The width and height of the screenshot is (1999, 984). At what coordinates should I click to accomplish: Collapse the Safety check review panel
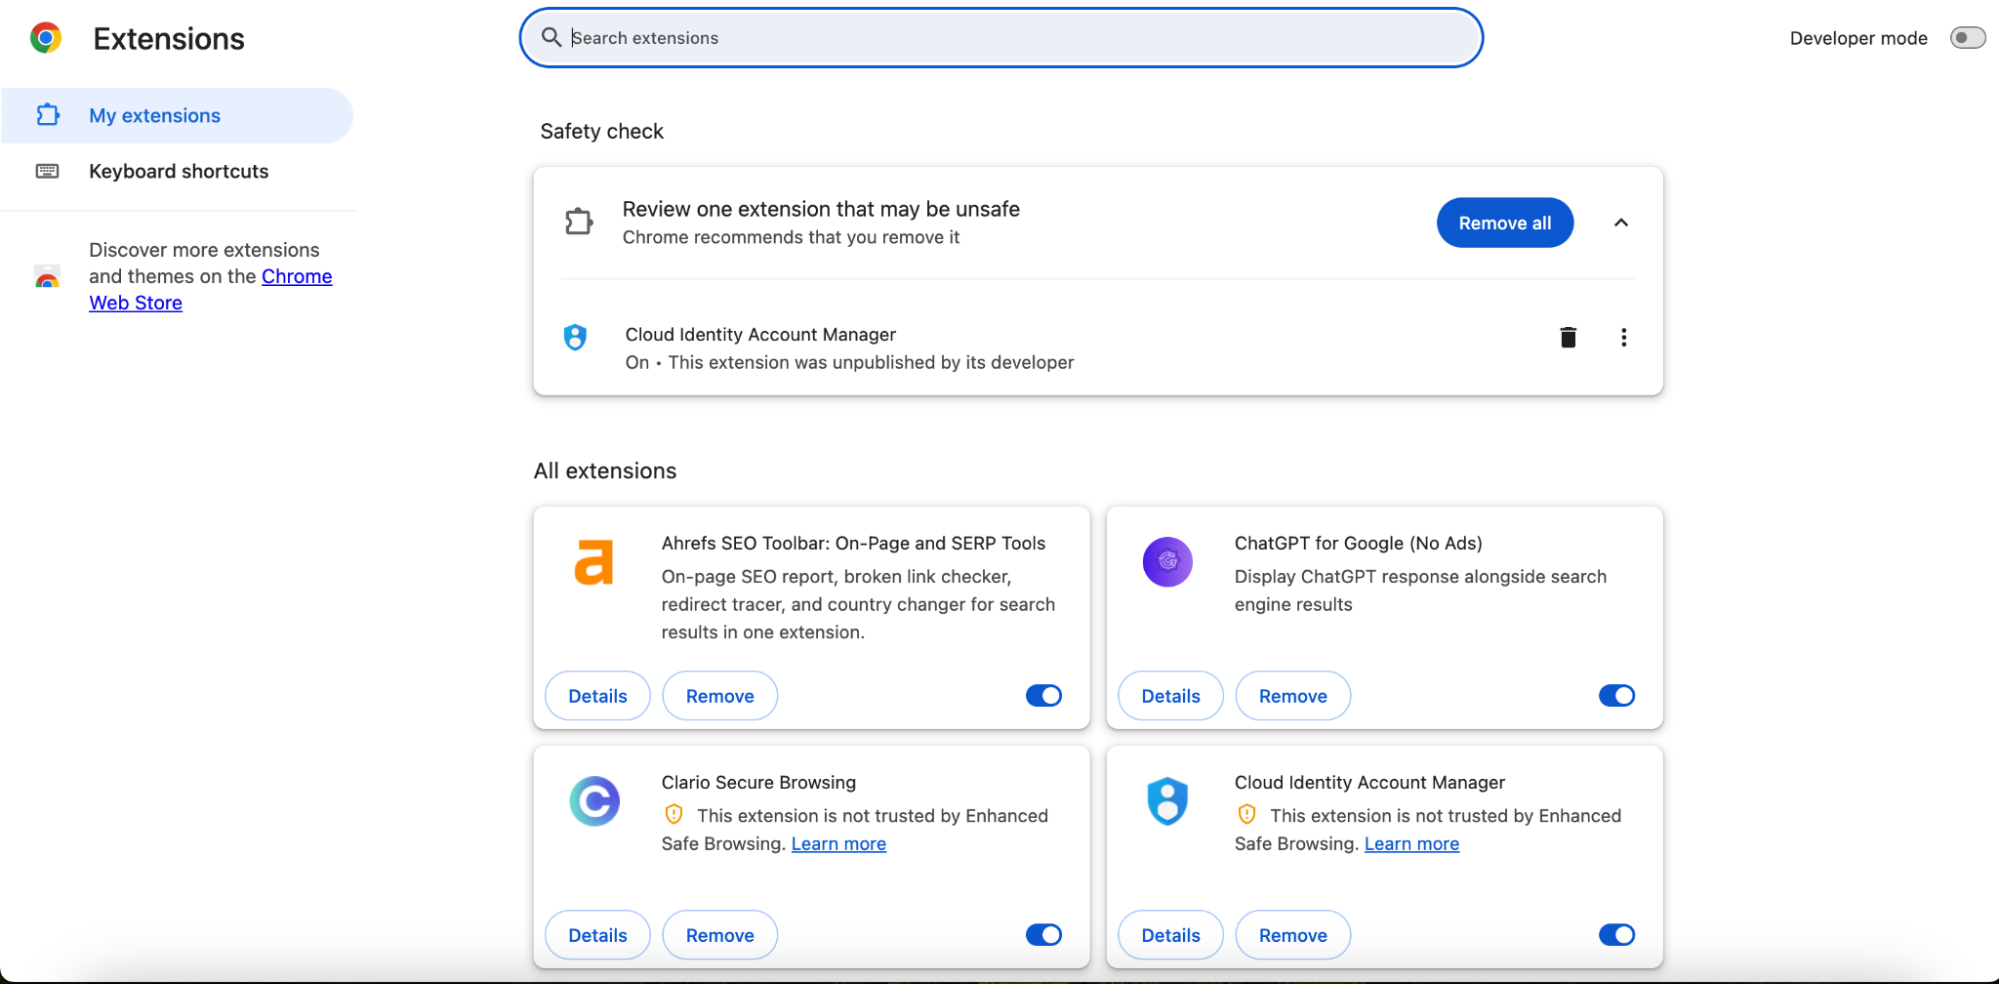pyautogui.click(x=1621, y=222)
